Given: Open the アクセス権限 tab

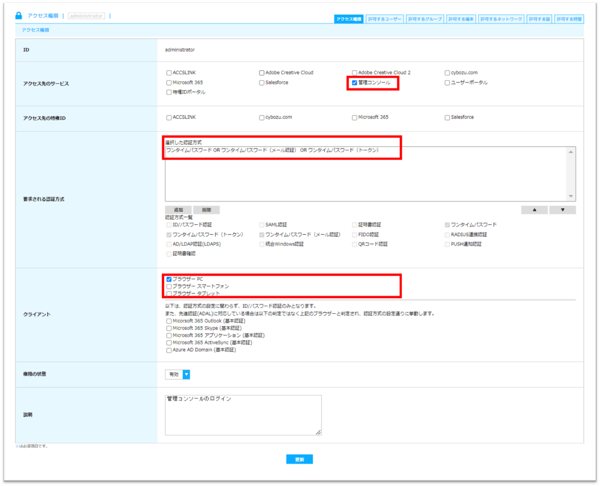Looking at the screenshot, I should 349,19.
